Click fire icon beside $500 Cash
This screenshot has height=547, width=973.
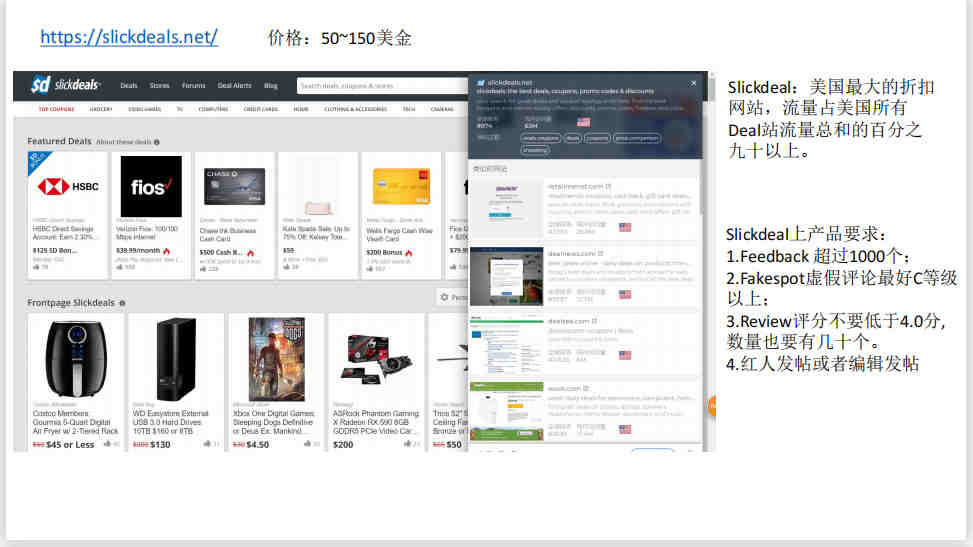[251, 253]
